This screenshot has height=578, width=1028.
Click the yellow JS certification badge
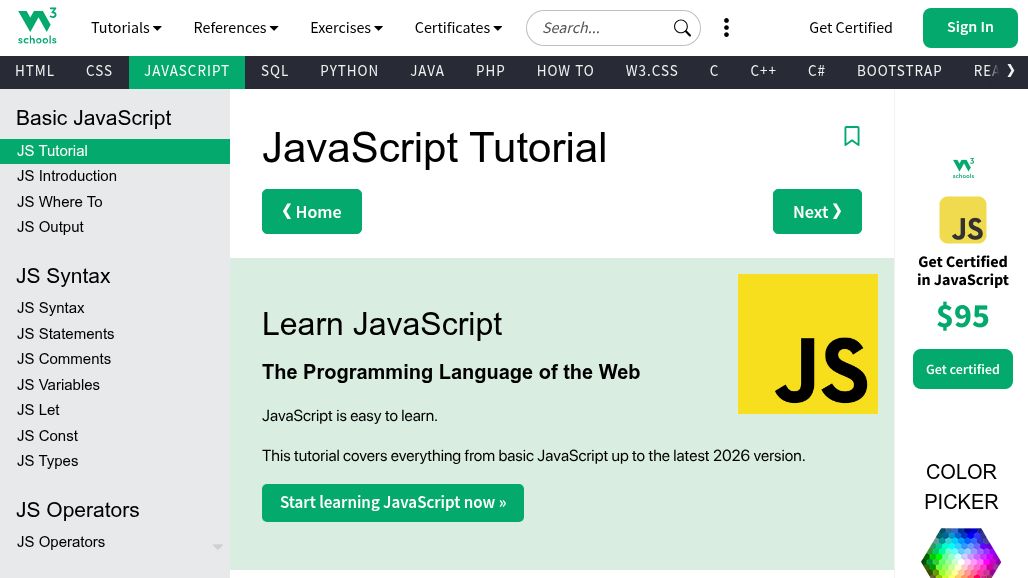[x=963, y=220]
